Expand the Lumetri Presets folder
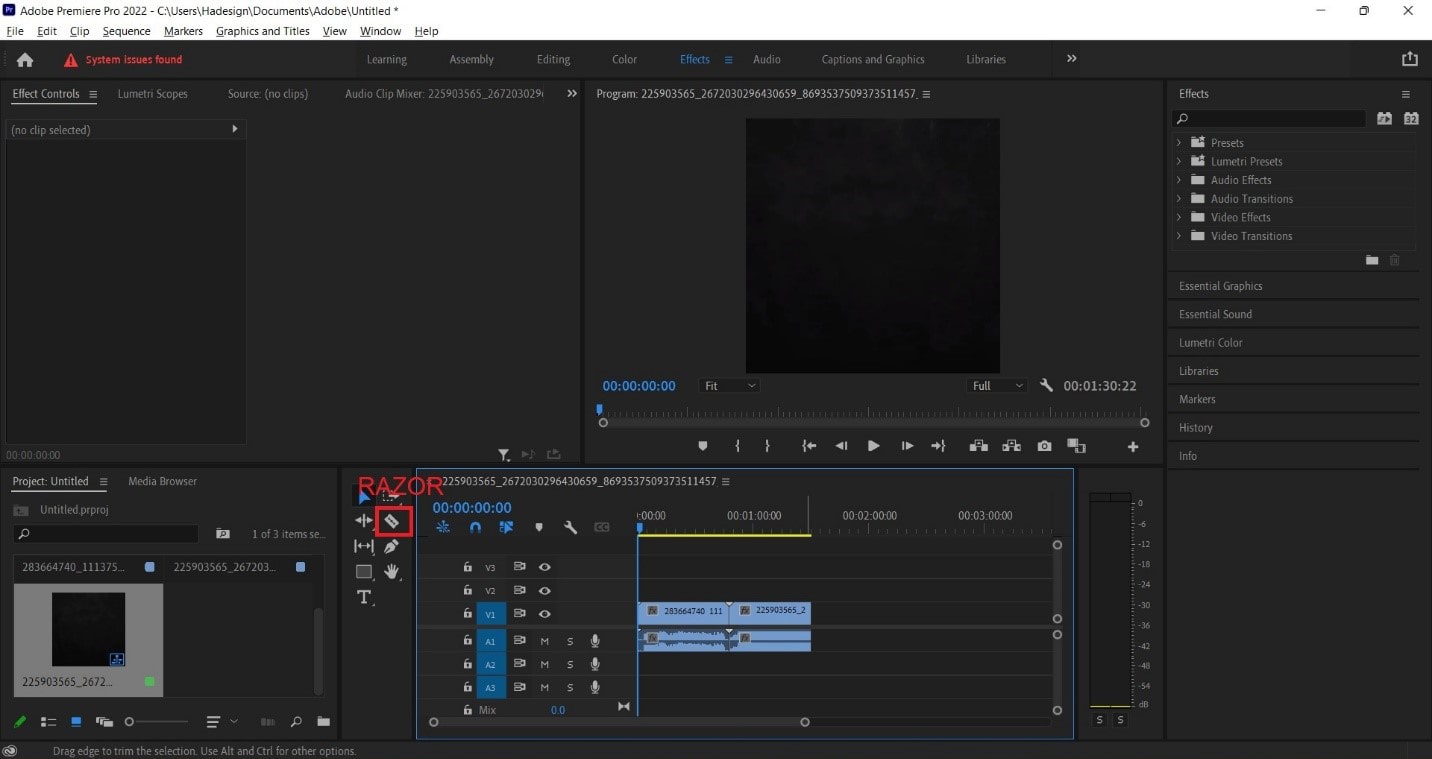This screenshot has width=1432, height=759. click(1179, 161)
